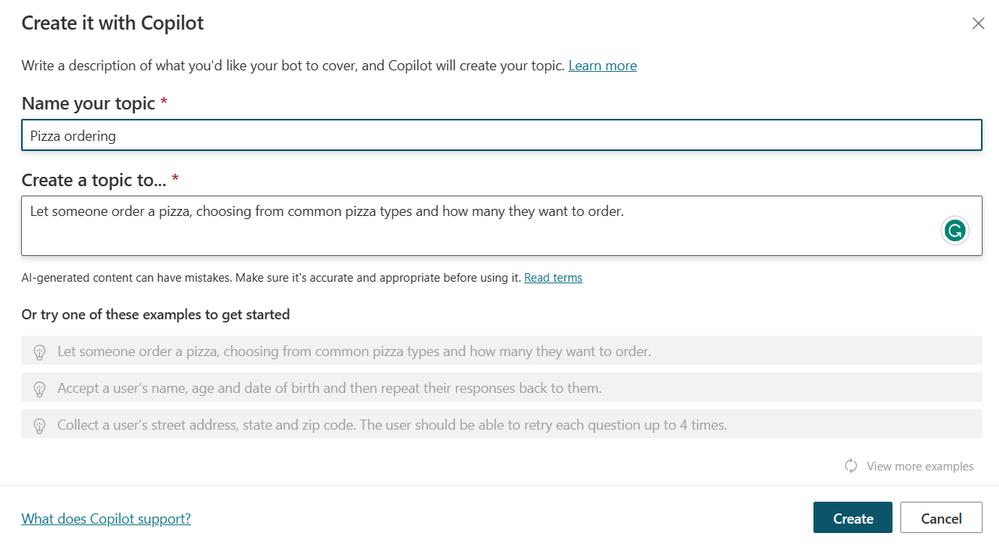Open the Read terms link

pyautogui.click(x=553, y=278)
